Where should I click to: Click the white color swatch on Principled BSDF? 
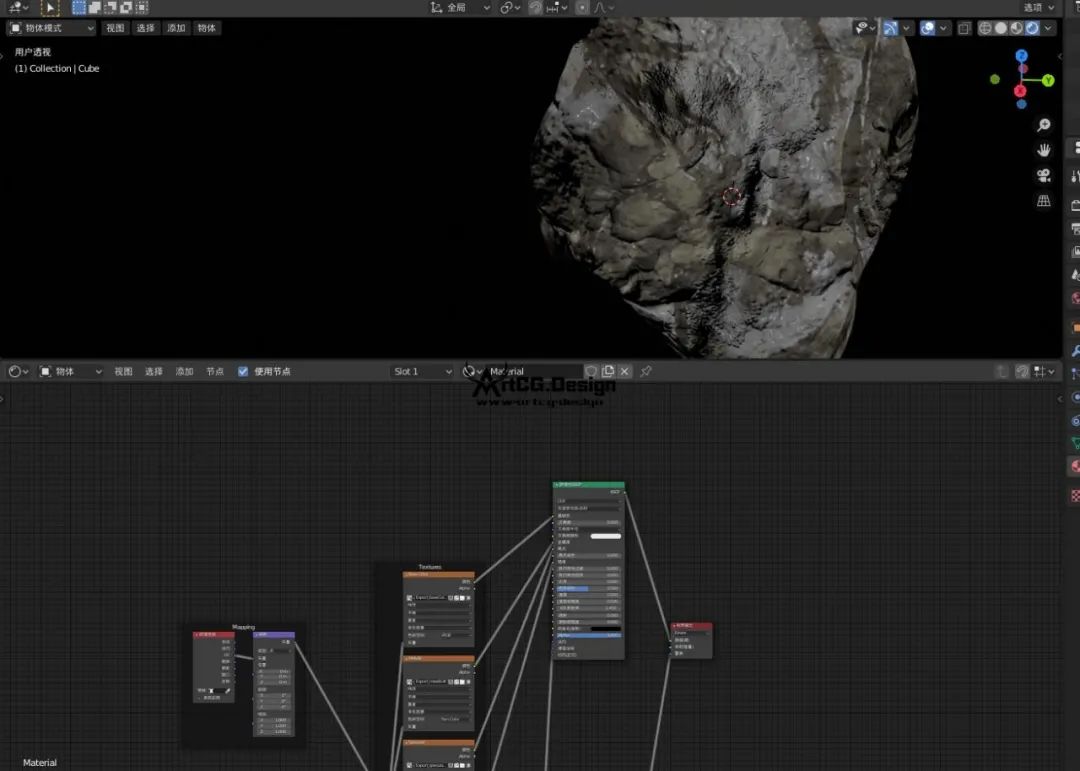click(605, 536)
